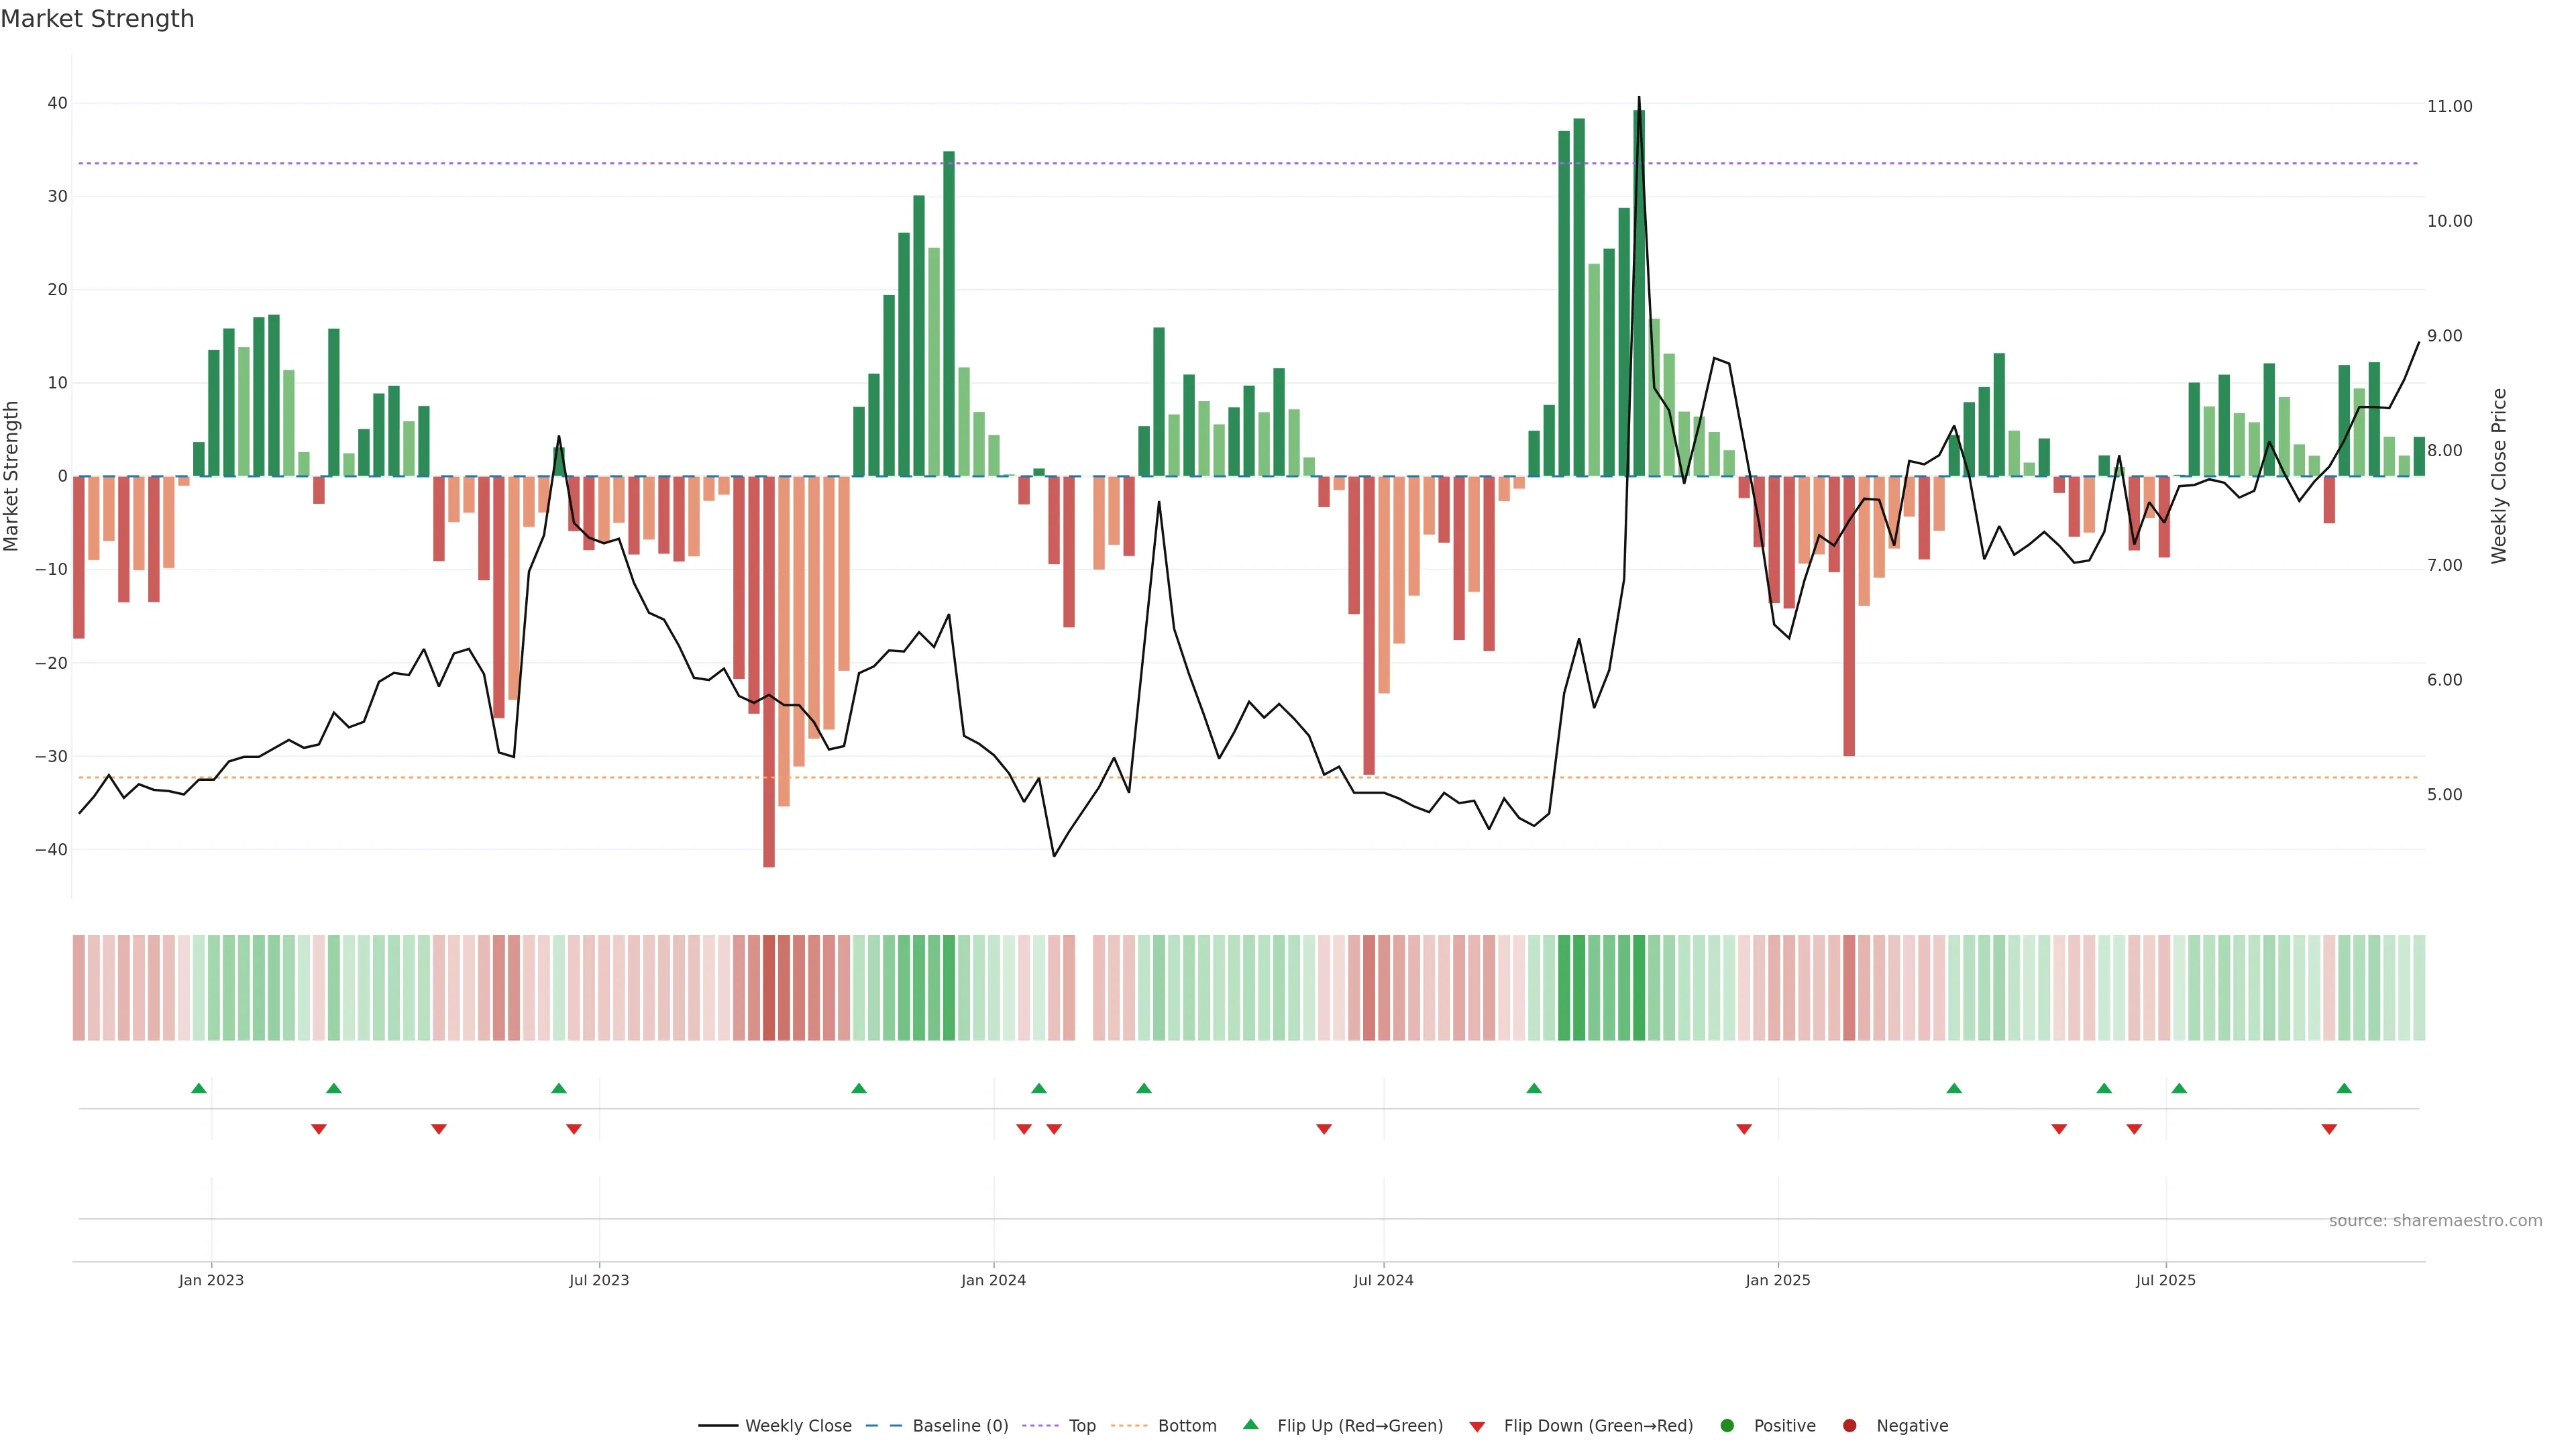Image resolution: width=2576 pixels, height=1449 pixels.
Task: Click the Jan 2024 x-axis label
Action: click(993, 1280)
